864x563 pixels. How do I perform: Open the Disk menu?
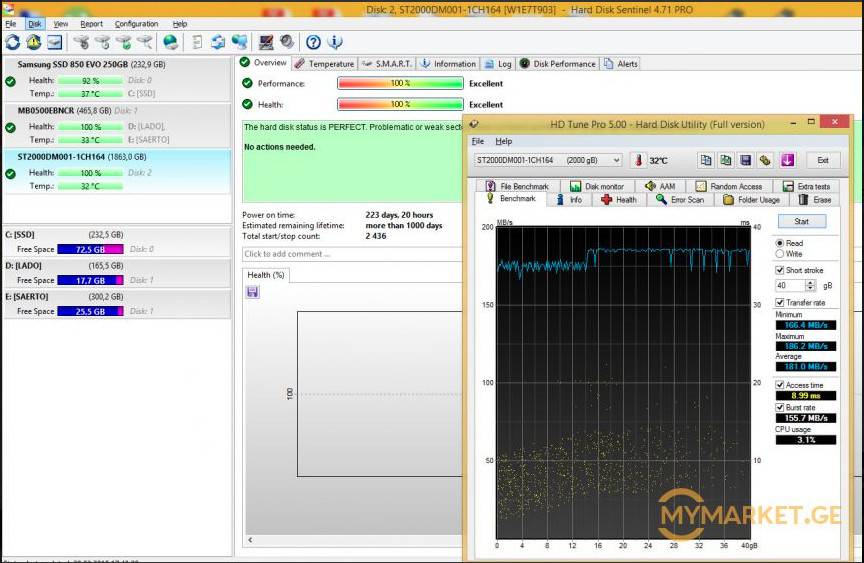[35, 24]
